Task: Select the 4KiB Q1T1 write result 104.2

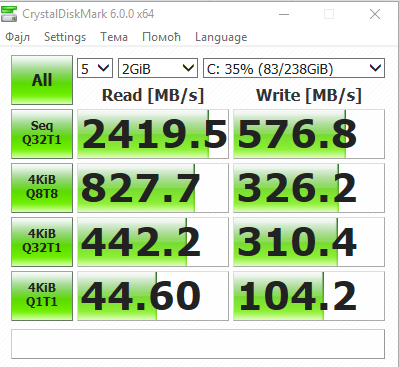Action: coord(309,296)
